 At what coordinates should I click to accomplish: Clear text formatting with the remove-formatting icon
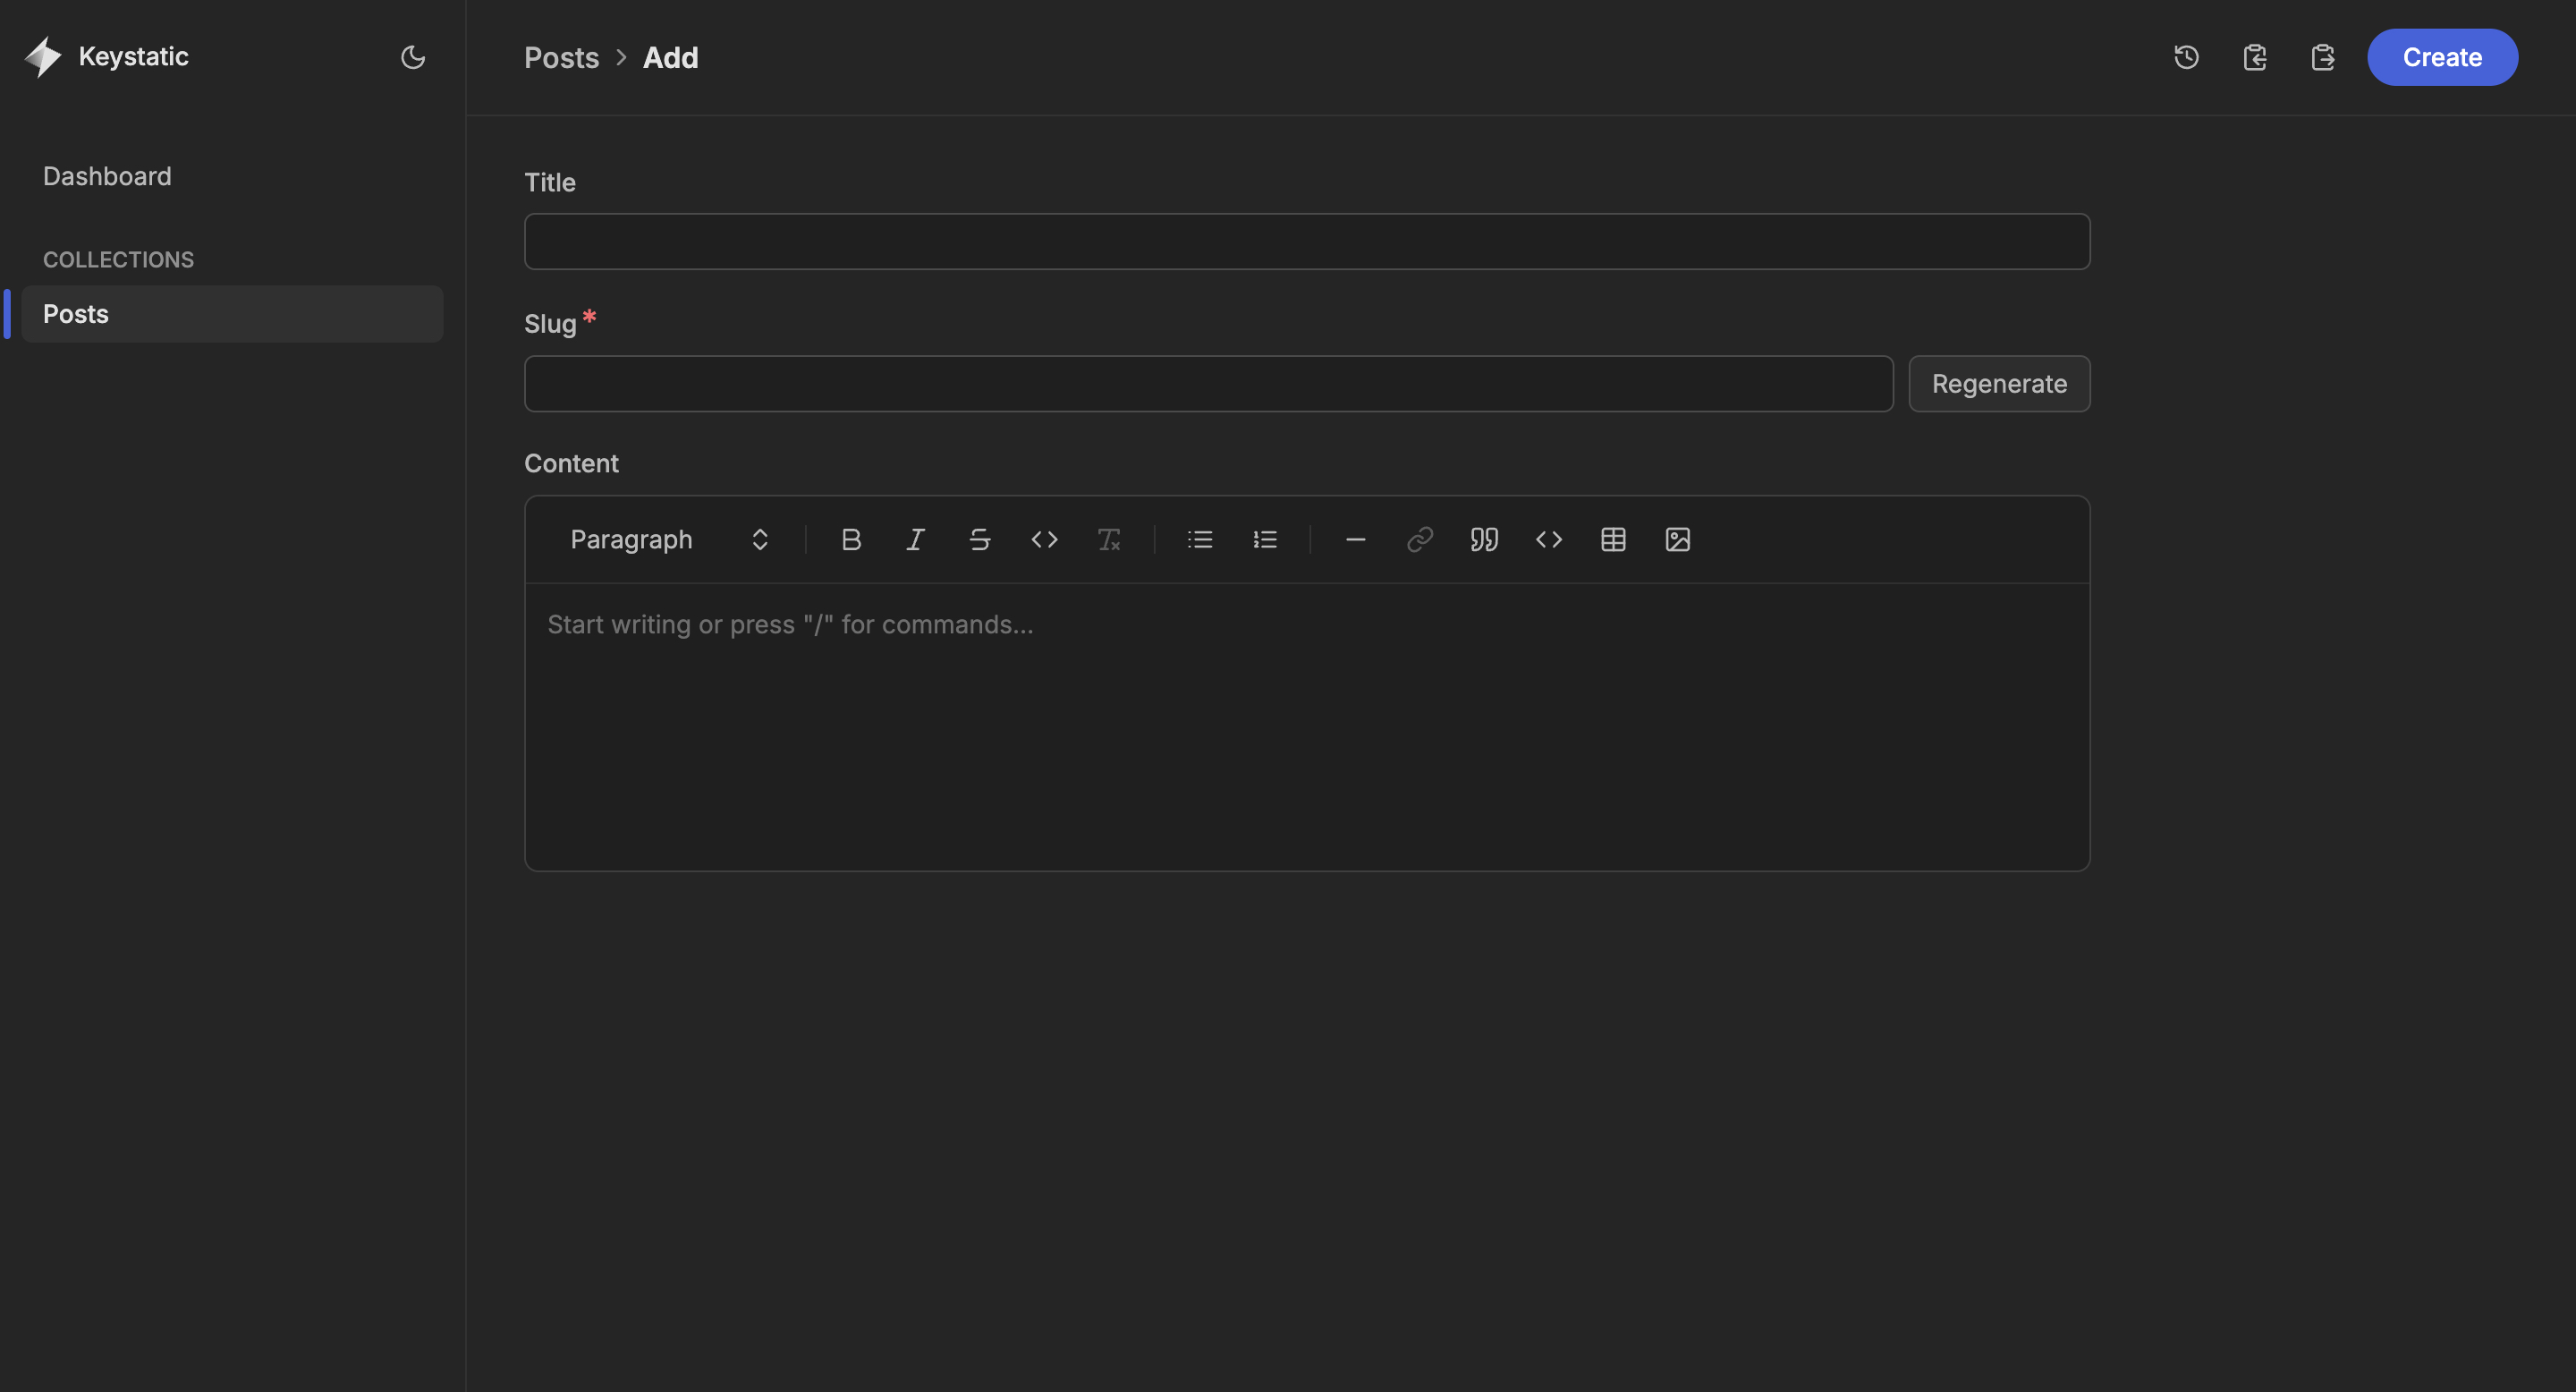[1110, 539]
